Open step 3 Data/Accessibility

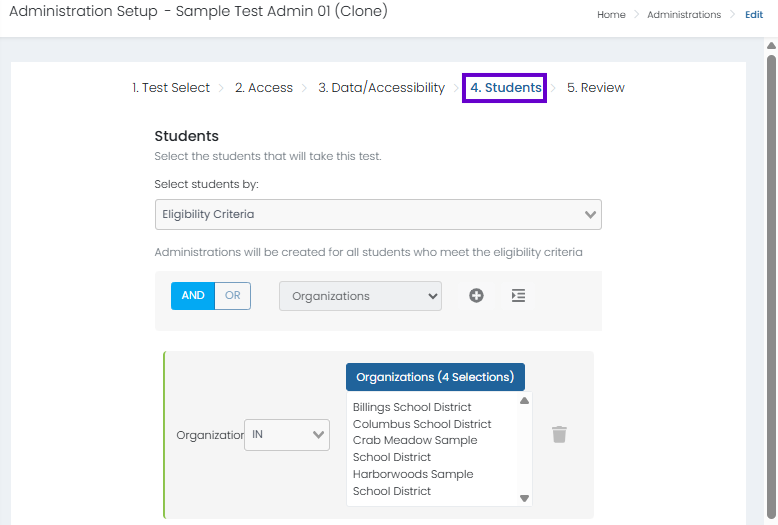(382, 88)
